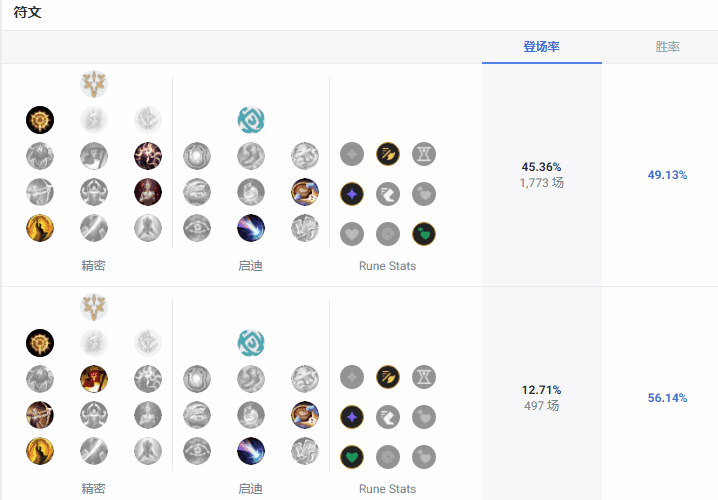Select green health shard in first build
718x500 pixels.
tap(424, 234)
